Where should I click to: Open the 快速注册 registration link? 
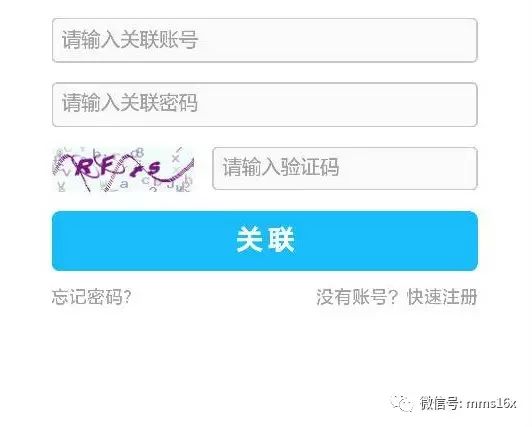coord(442,297)
